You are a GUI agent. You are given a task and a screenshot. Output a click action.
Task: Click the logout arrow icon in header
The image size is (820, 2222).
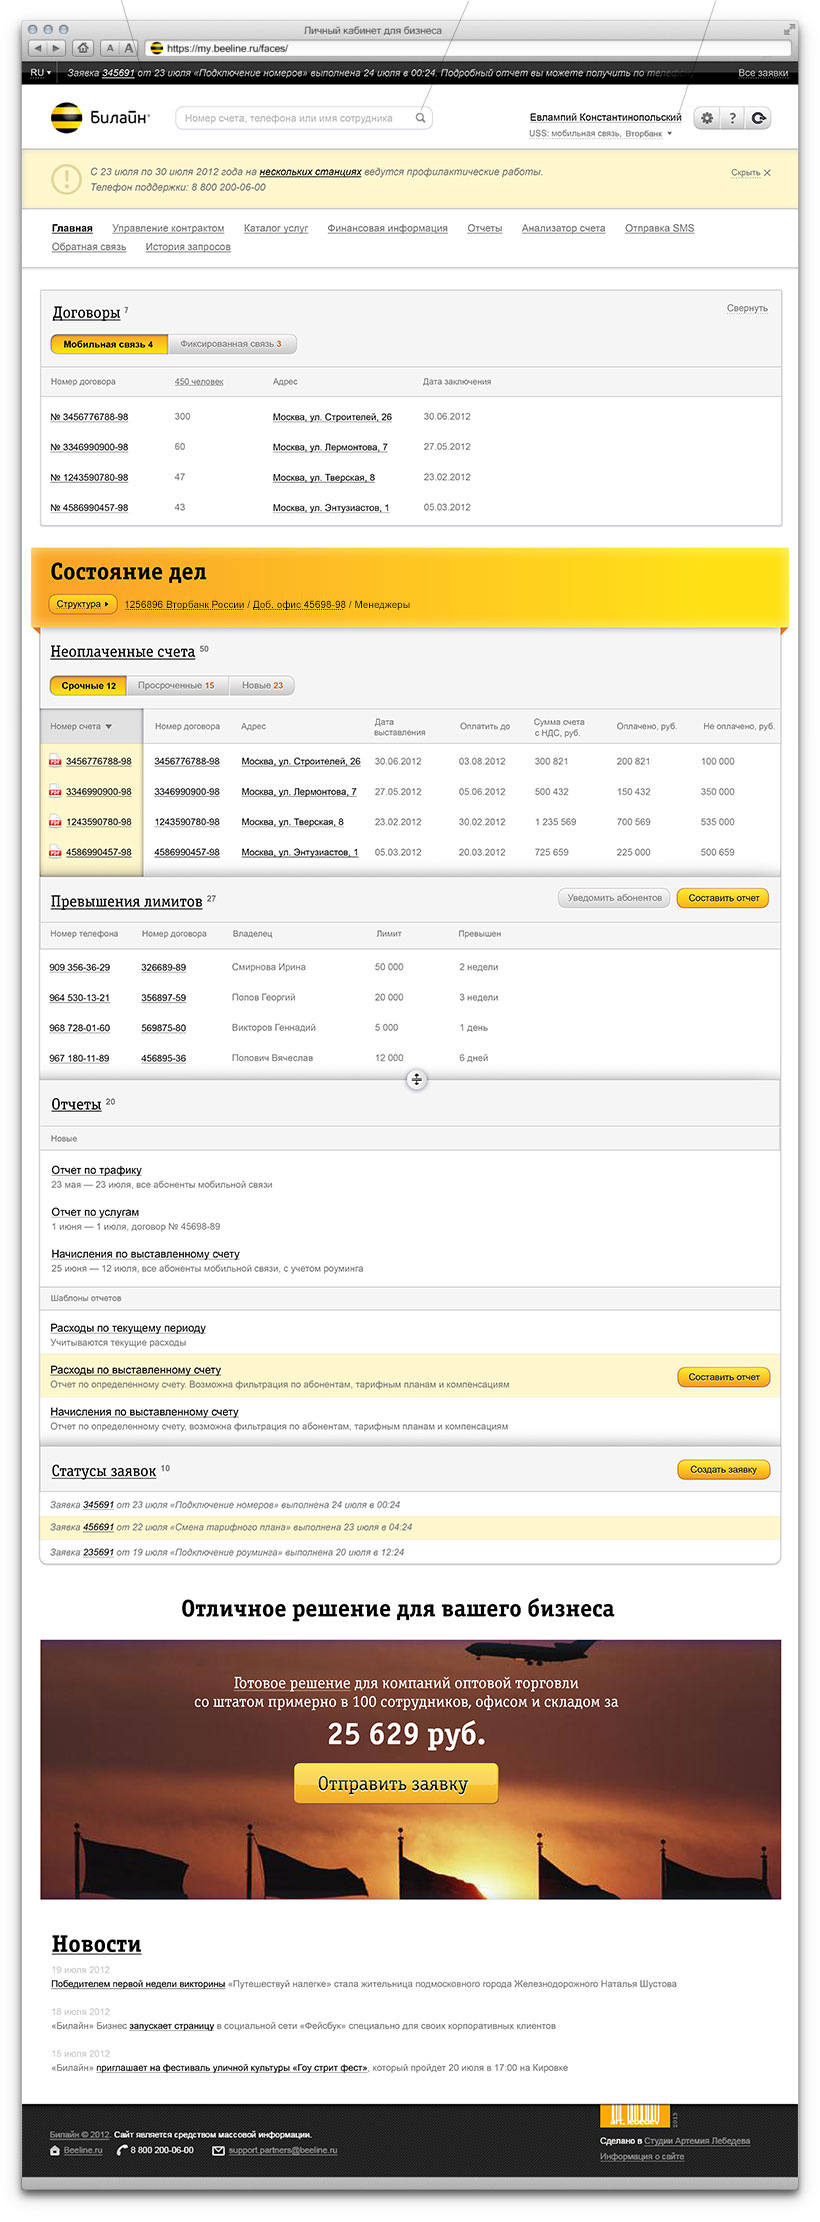[x=759, y=118]
